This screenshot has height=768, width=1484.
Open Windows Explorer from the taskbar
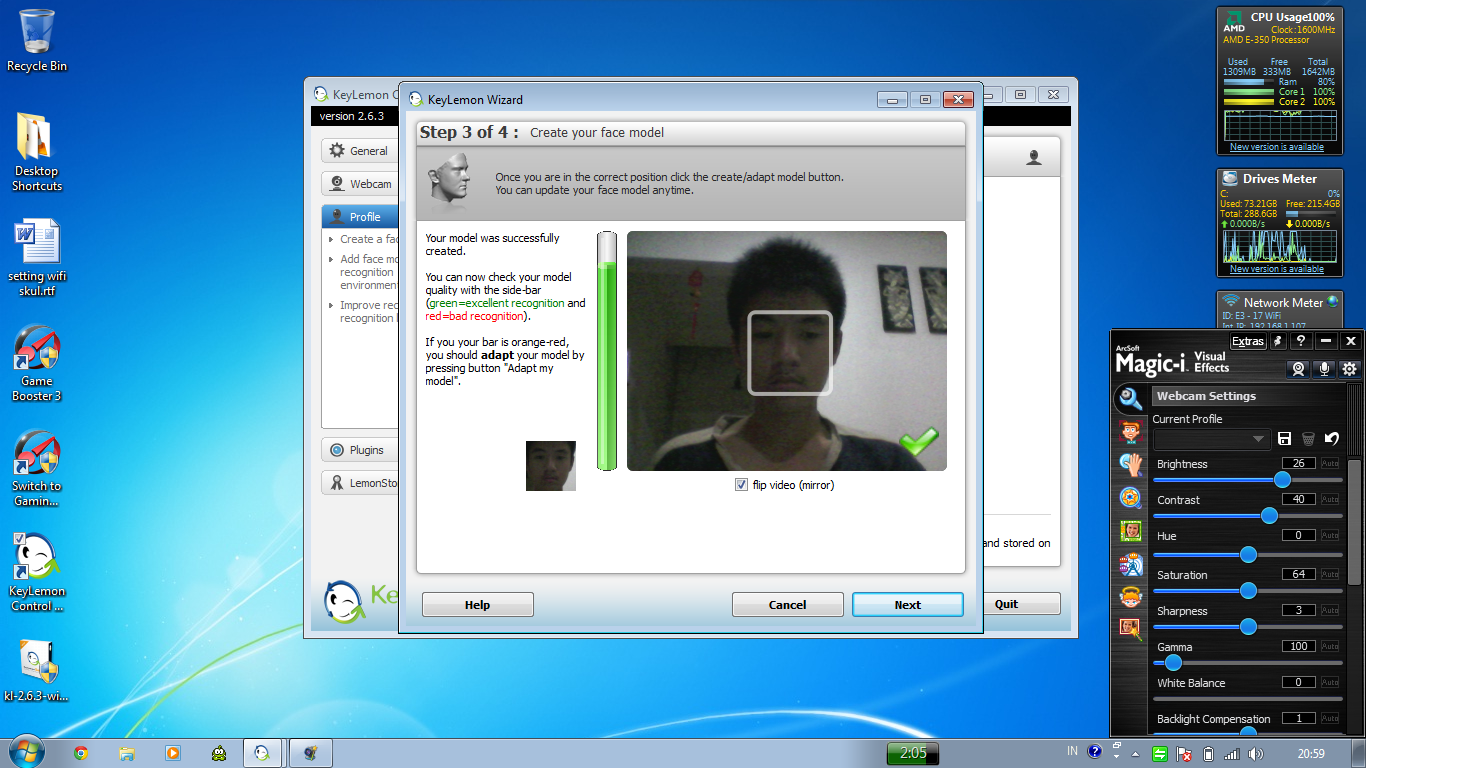click(x=127, y=753)
